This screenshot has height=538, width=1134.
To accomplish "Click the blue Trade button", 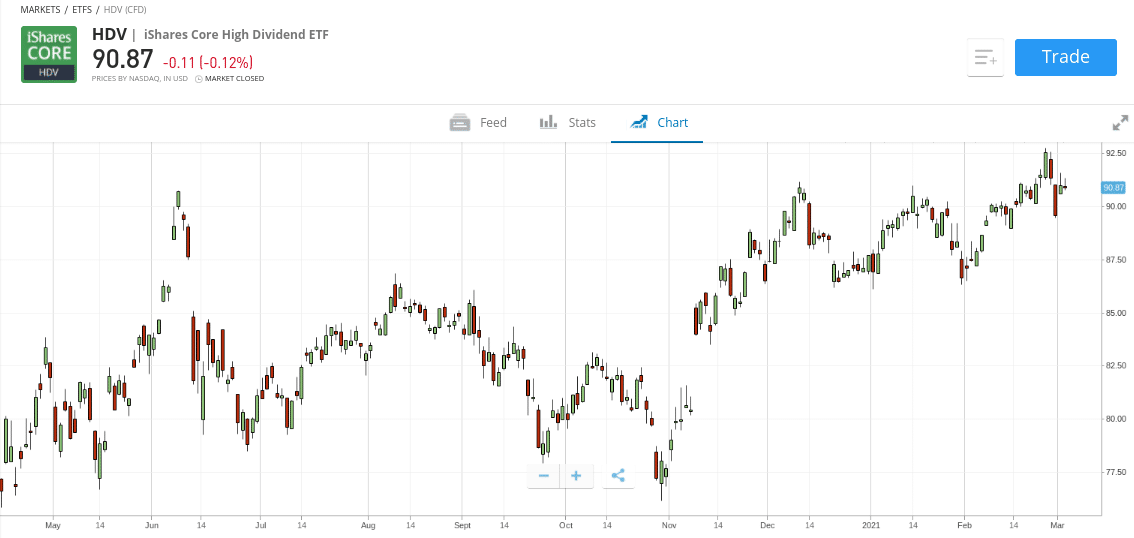I will point(1065,57).
